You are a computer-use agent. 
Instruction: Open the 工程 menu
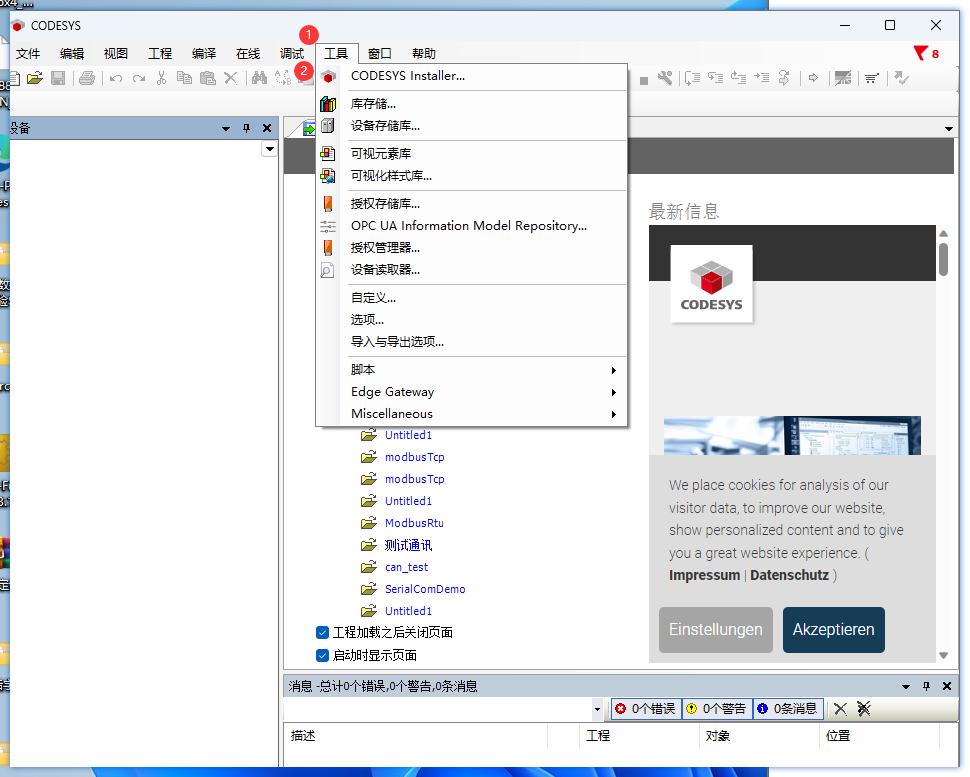[160, 54]
